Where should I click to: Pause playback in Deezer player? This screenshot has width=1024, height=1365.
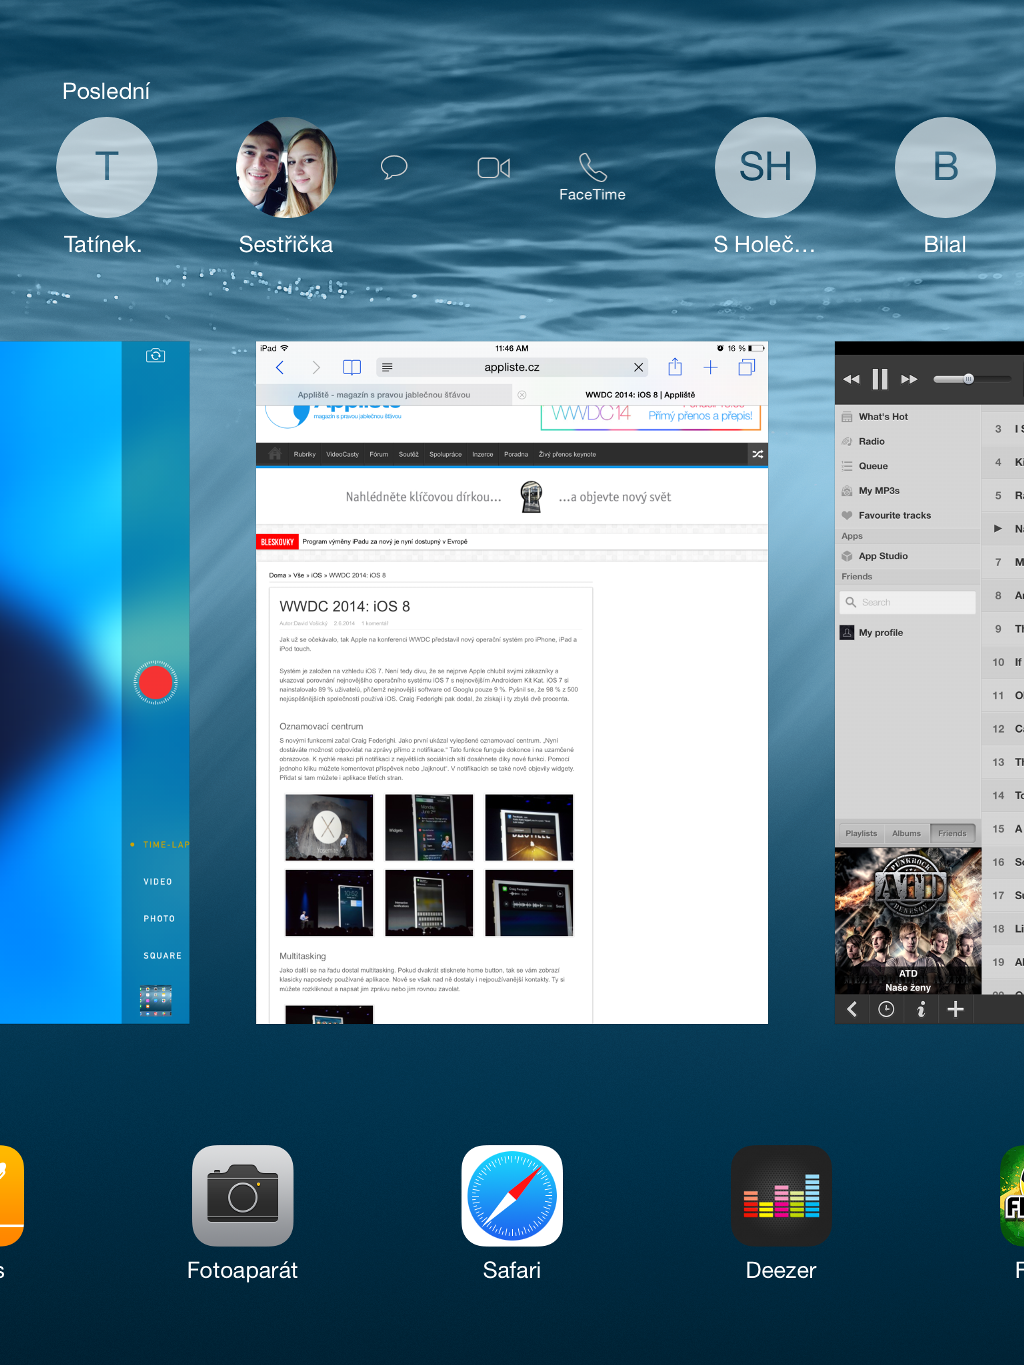coord(880,379)
